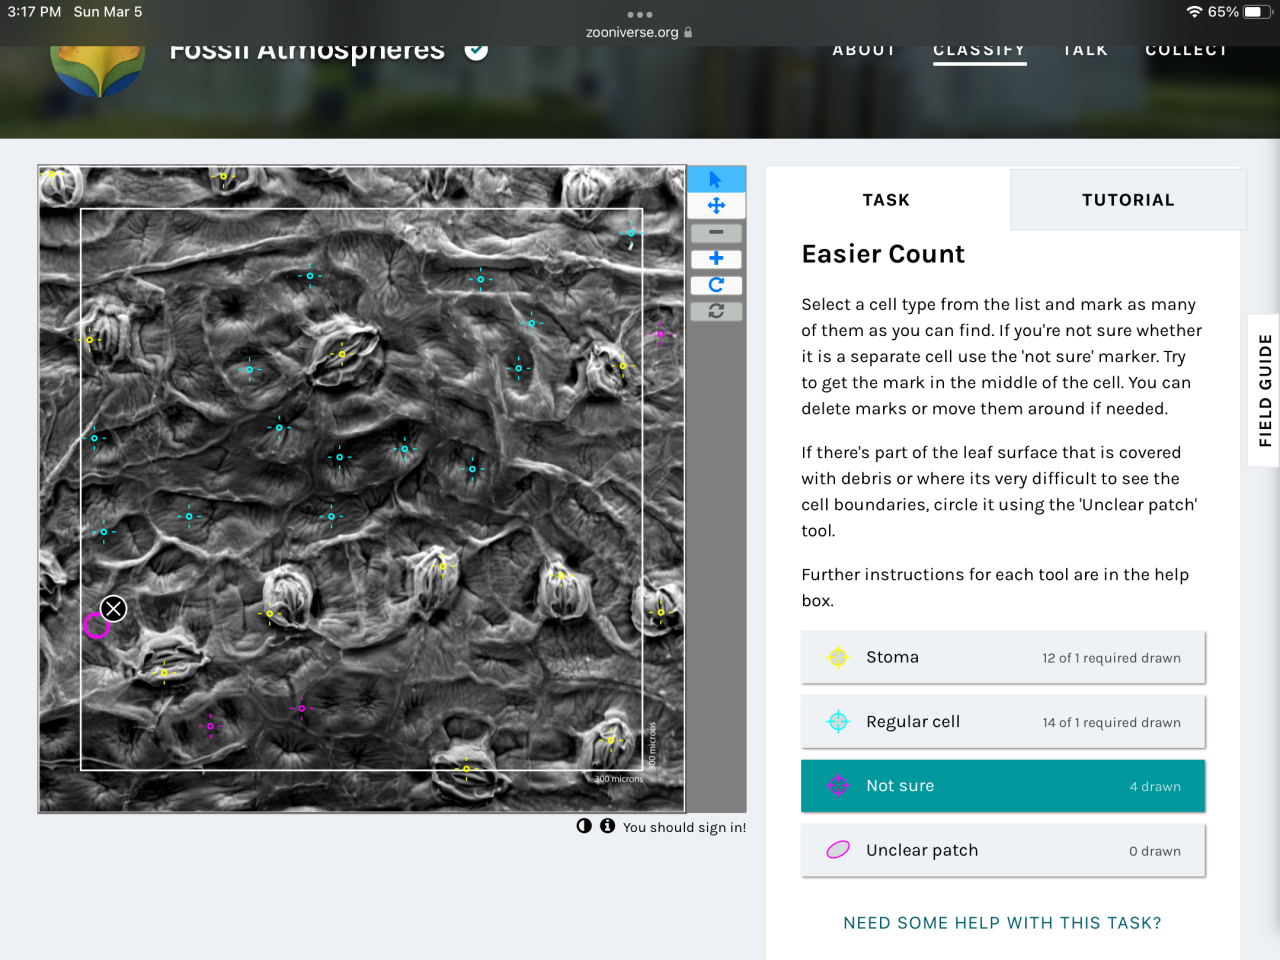Click the '300 microns' horizontal scale label

click(x=619, y=779)
